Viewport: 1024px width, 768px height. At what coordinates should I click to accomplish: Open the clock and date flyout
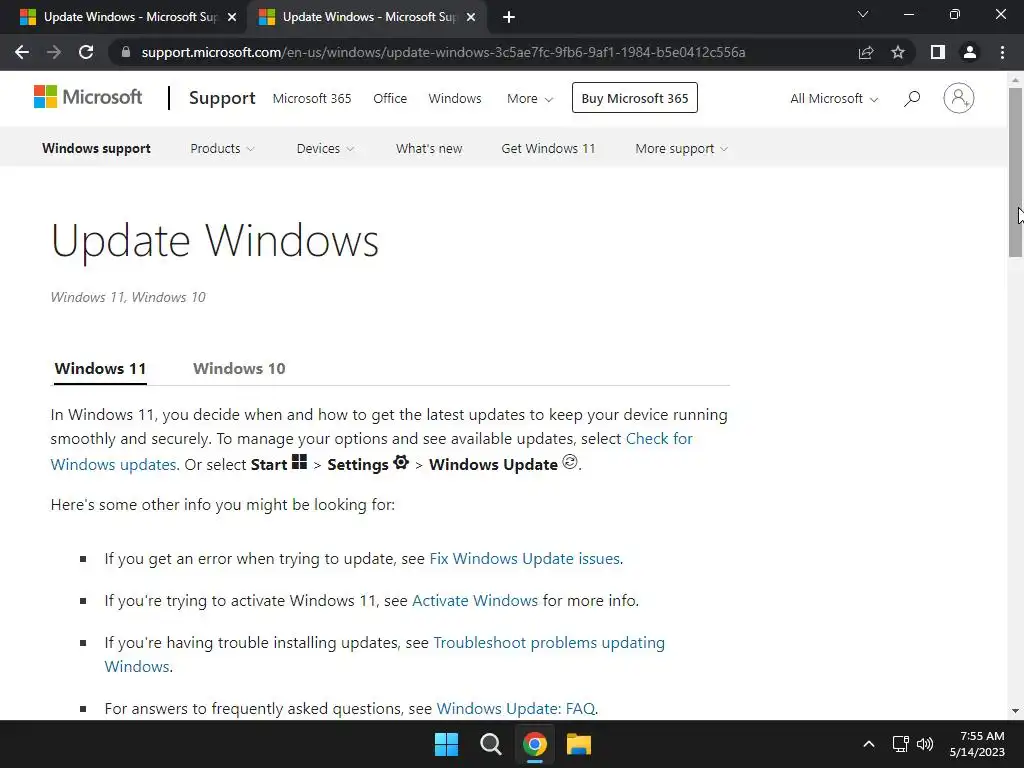click(977, 744)
